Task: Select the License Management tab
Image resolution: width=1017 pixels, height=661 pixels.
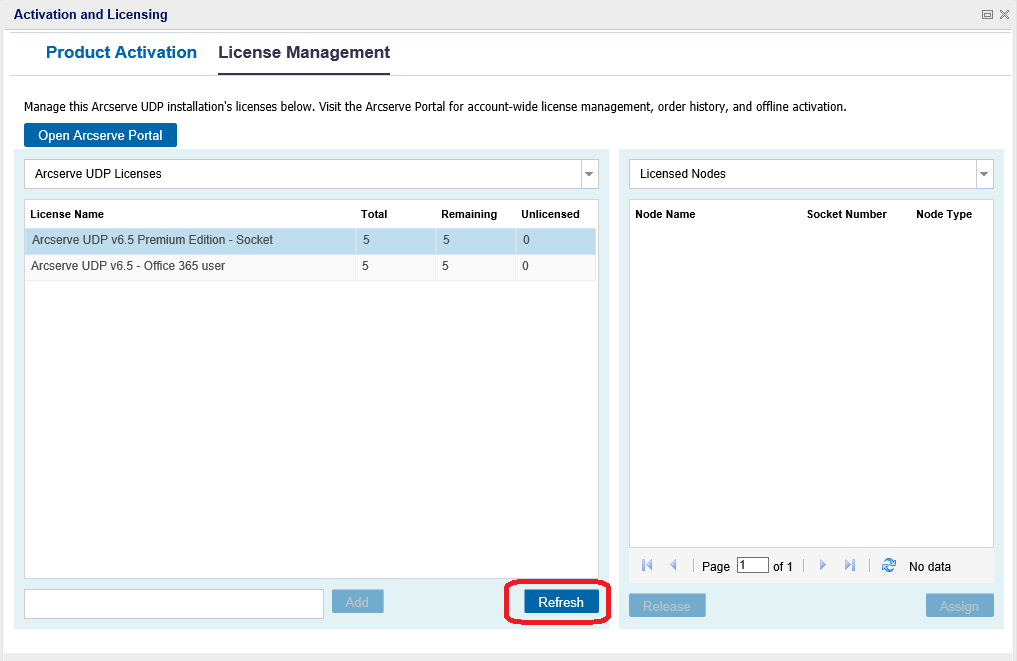Action: pyautogui.click(x=304, y=53)
